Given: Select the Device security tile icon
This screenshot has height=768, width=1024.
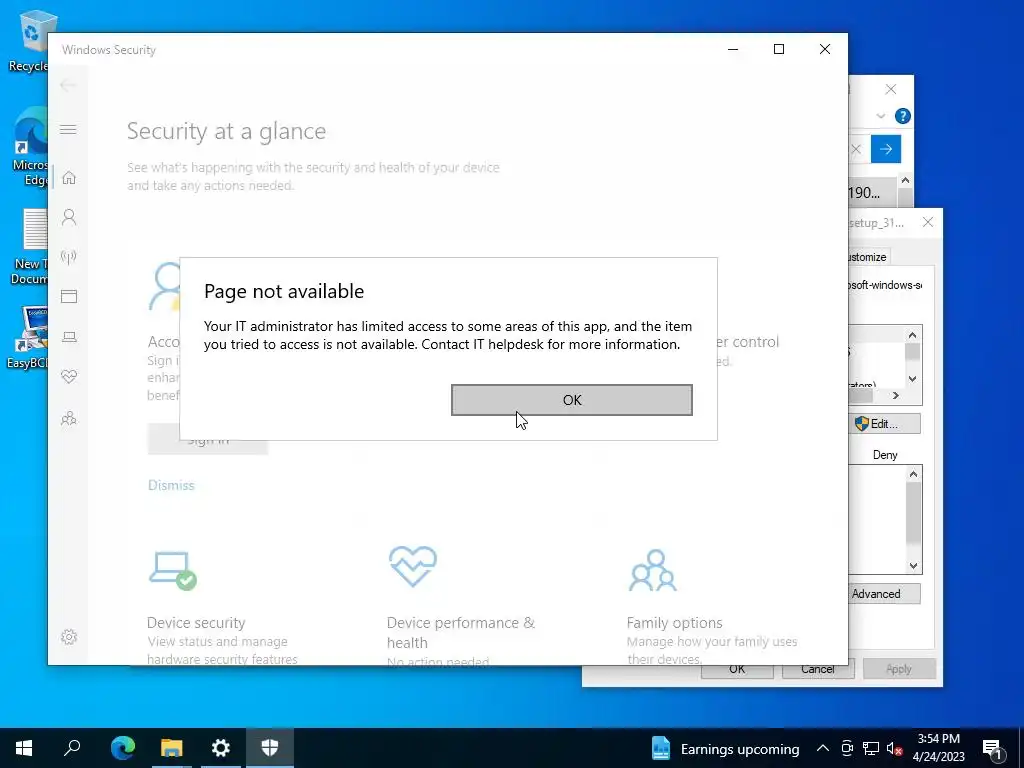Looking at the screenshot, I should click(x=172, y=570).
